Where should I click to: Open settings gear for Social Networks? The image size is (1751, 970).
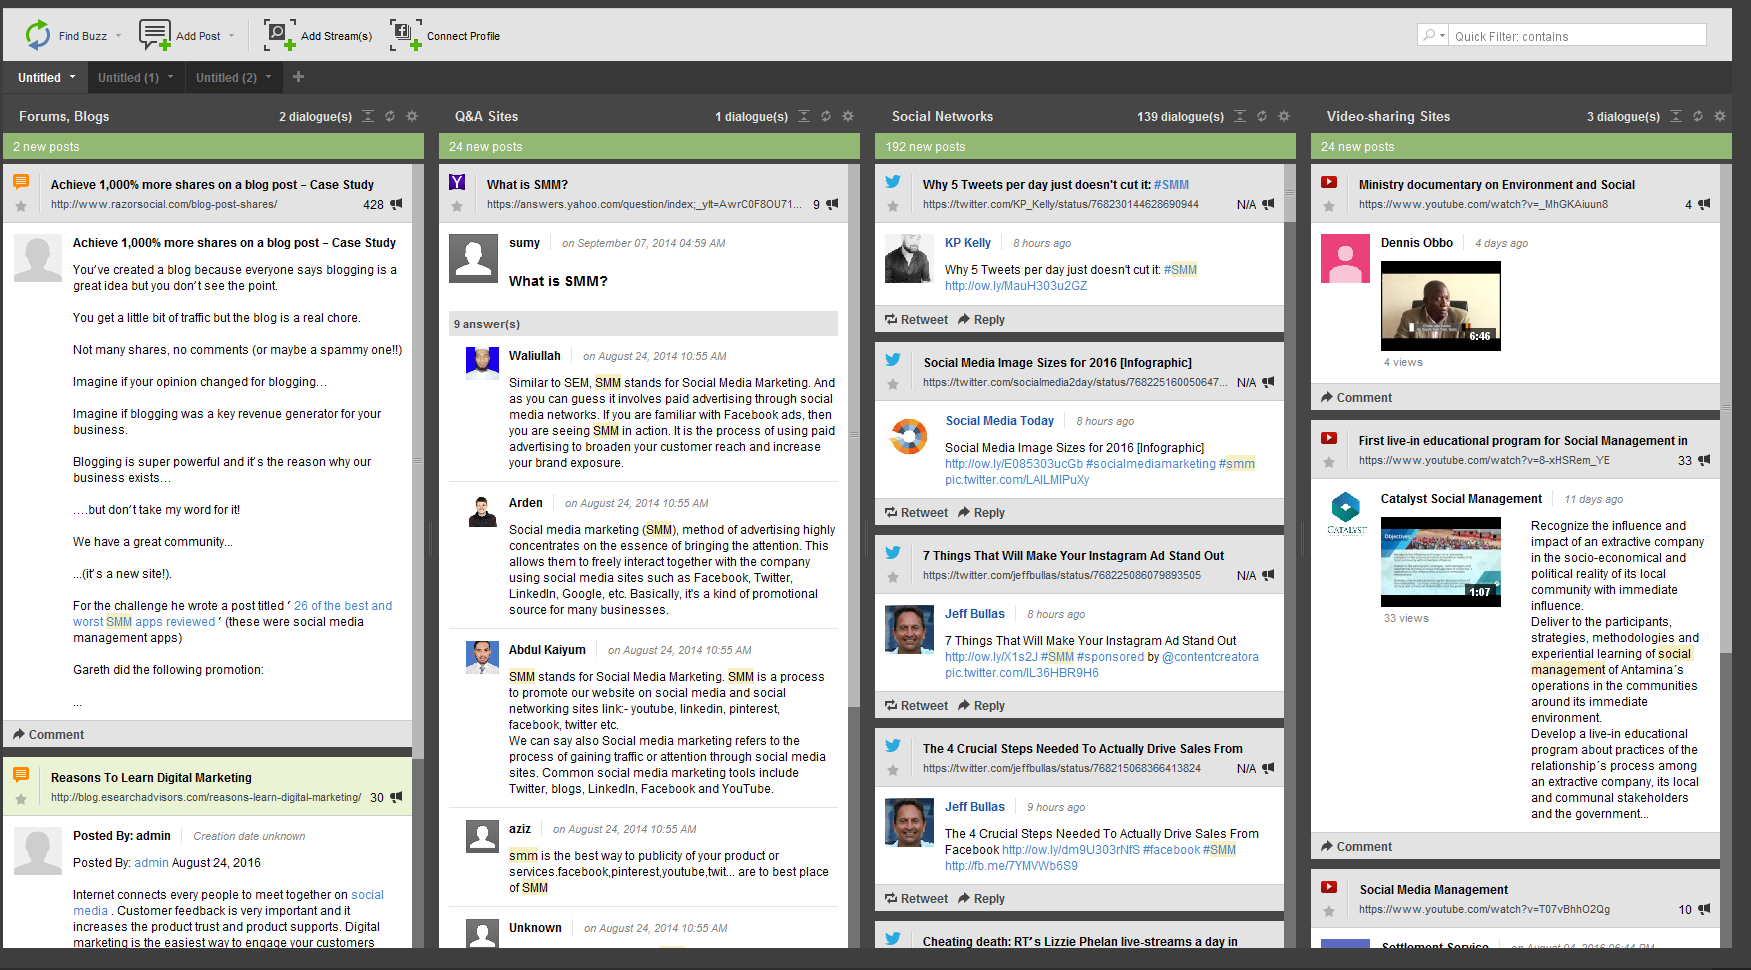(x=1284, y=116)
